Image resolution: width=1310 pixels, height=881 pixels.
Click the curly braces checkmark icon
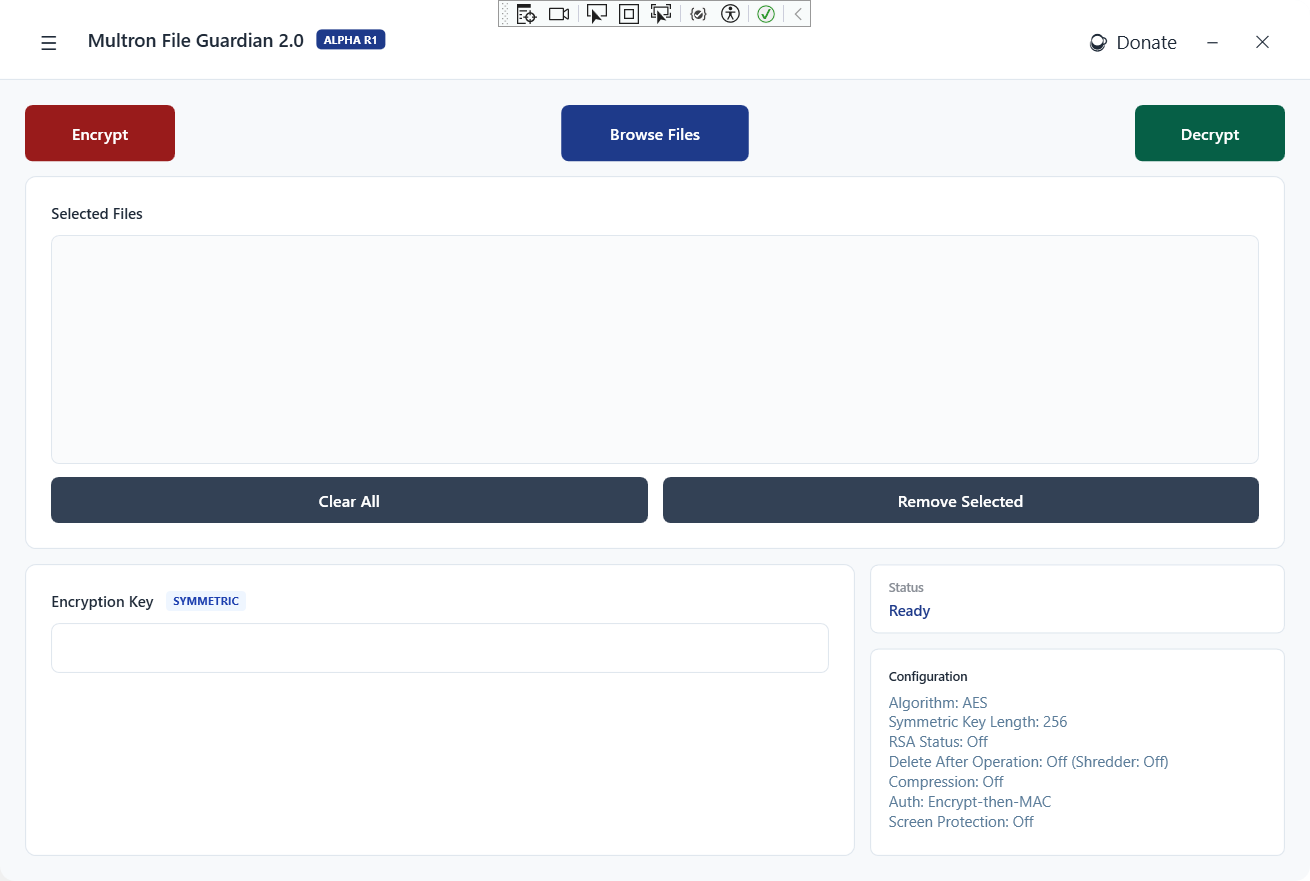coord(699,14)
